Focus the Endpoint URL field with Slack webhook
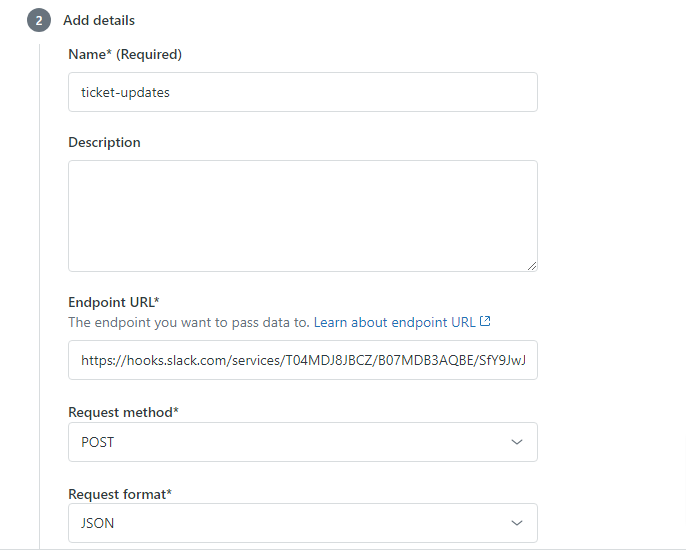 pyautogui.click(x=303, y=360)
